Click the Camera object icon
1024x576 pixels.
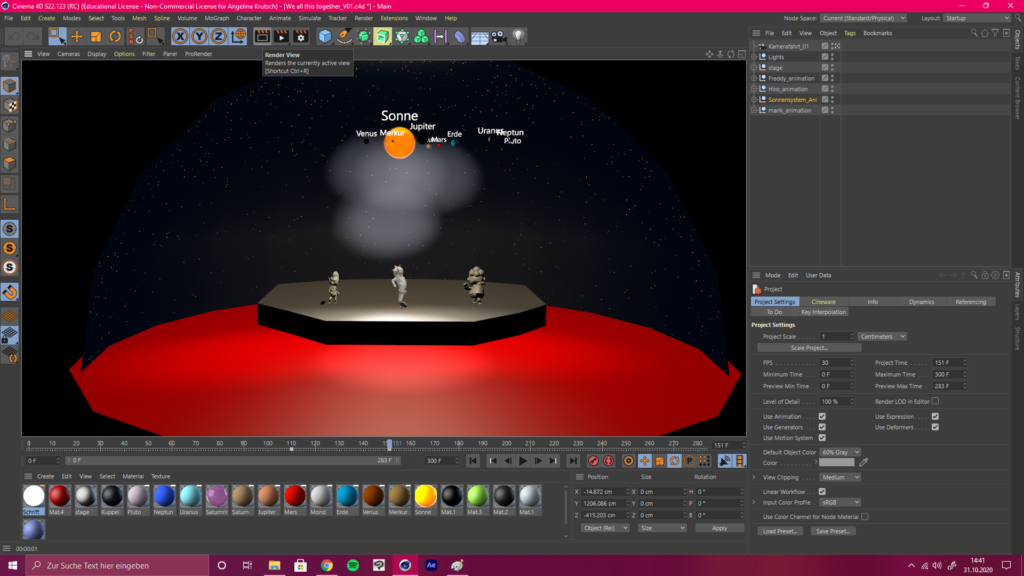pos(498,37)
